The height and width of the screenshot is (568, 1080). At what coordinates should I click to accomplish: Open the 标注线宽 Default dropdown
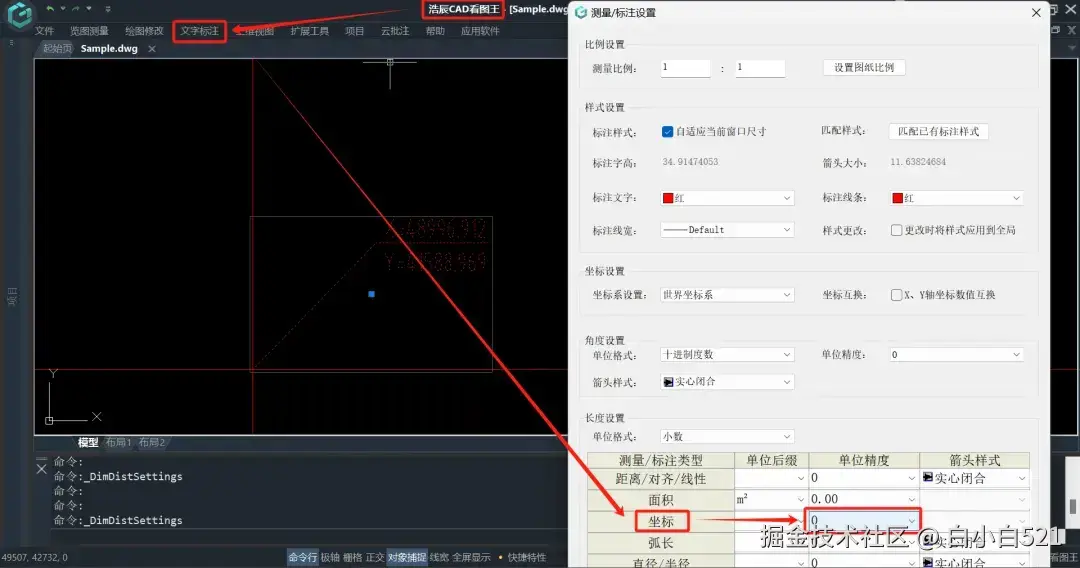tap(727, 230)
